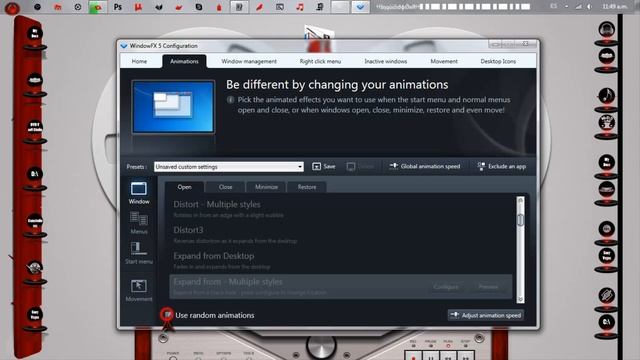This screenshot has width=640, height=360.
Task: Click the red Start orb
Action: (12, 7)
